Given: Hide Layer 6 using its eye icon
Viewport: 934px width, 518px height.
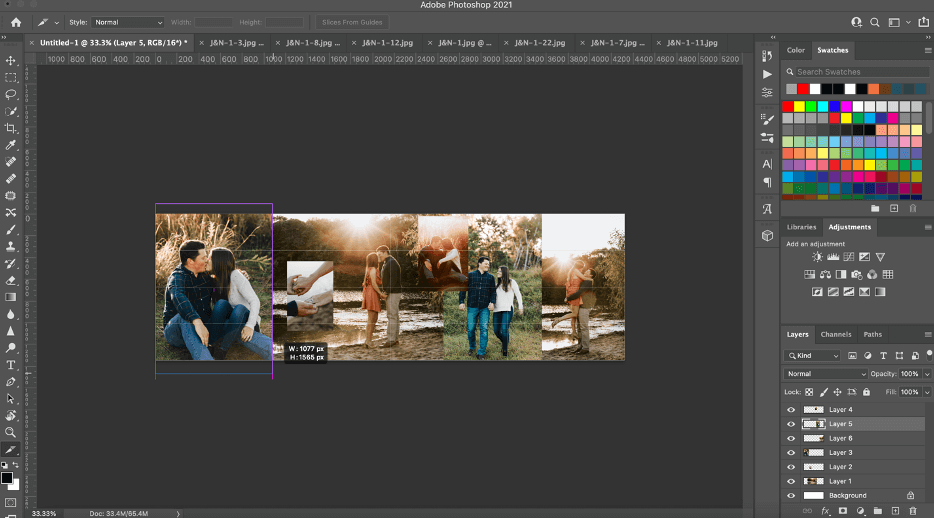Looking at the screenshot, I should [x=791, y=438].
